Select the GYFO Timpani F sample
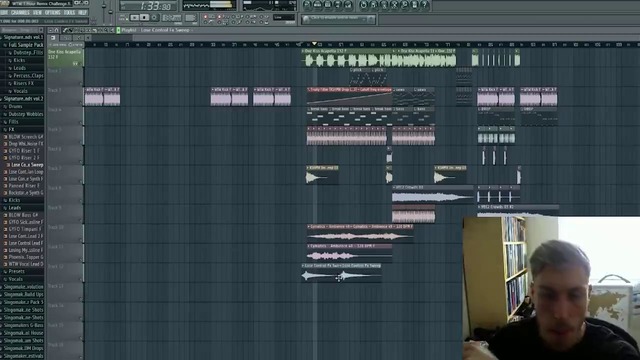 [24, 229]
